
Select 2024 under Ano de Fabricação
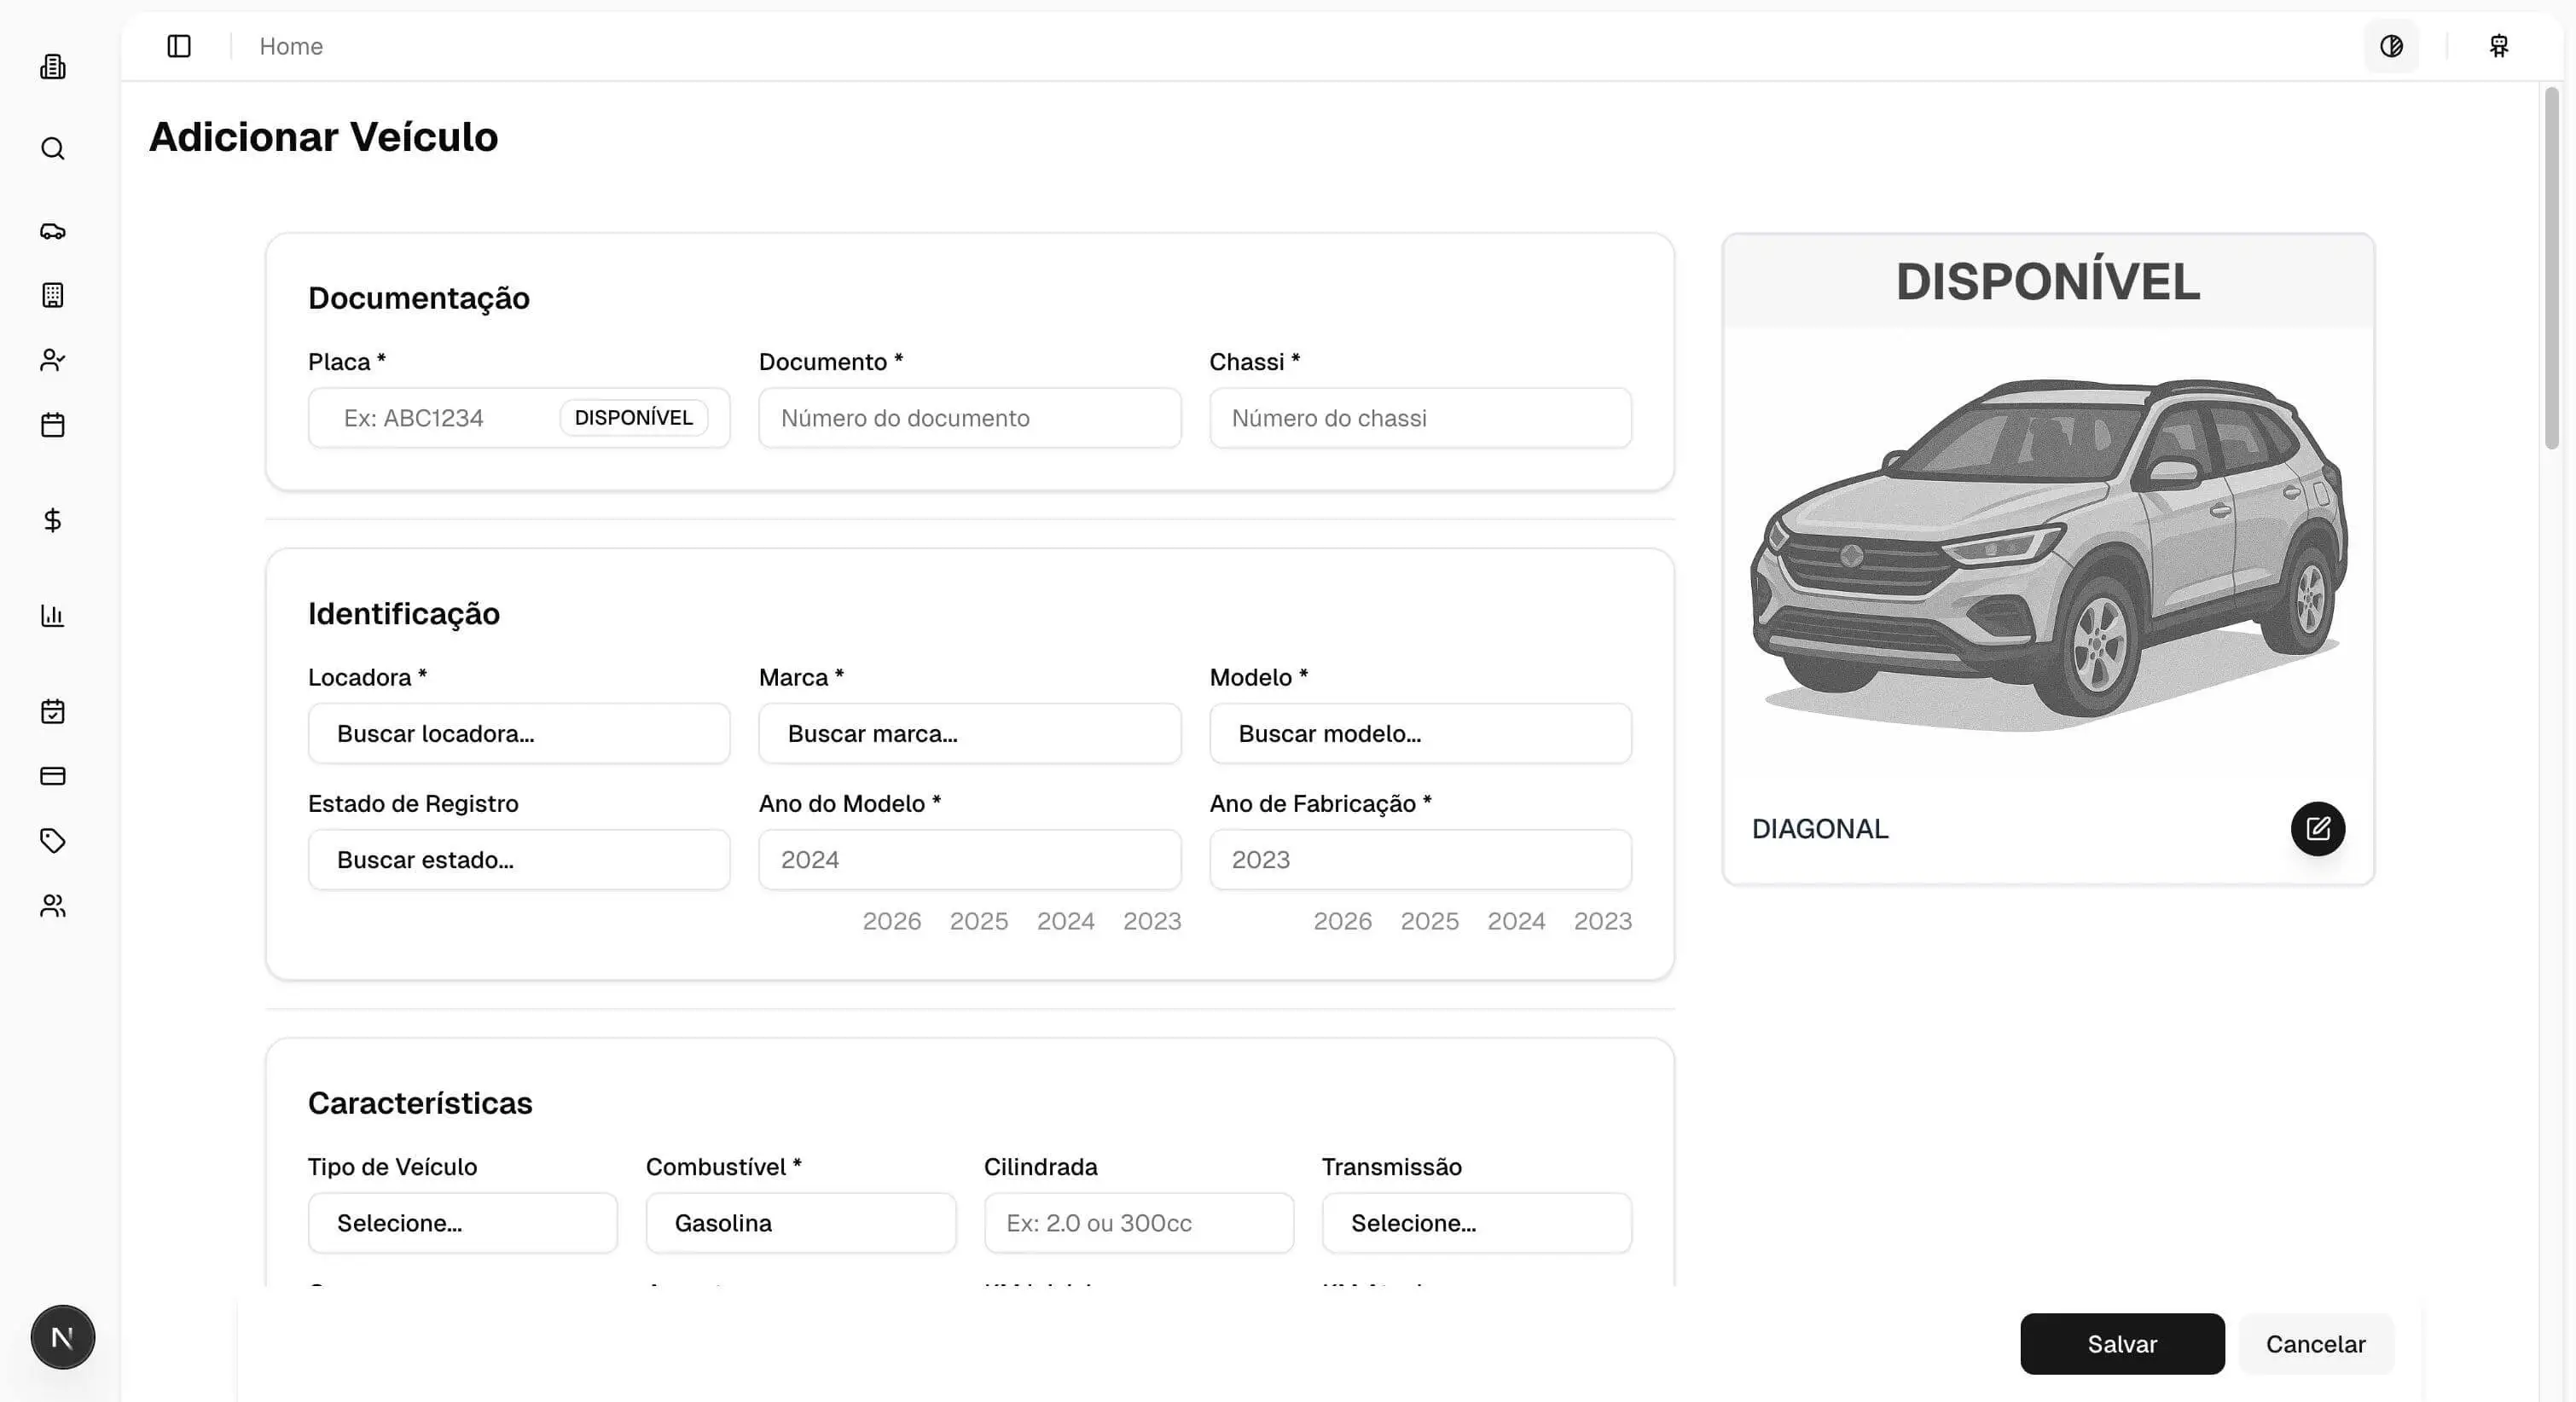coord(1516,921)
